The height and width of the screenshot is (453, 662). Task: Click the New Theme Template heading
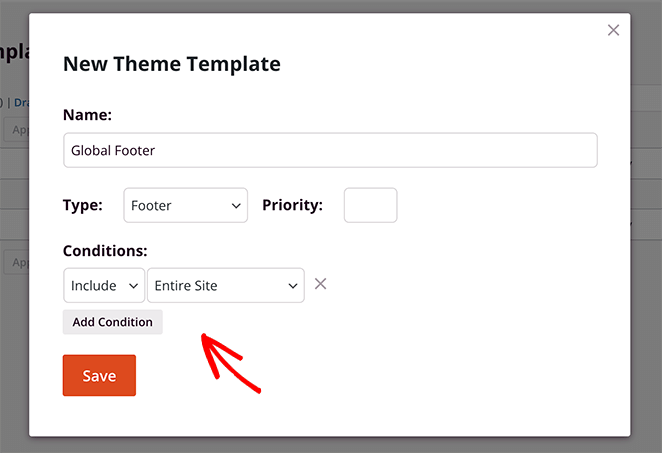coord(171,64)
